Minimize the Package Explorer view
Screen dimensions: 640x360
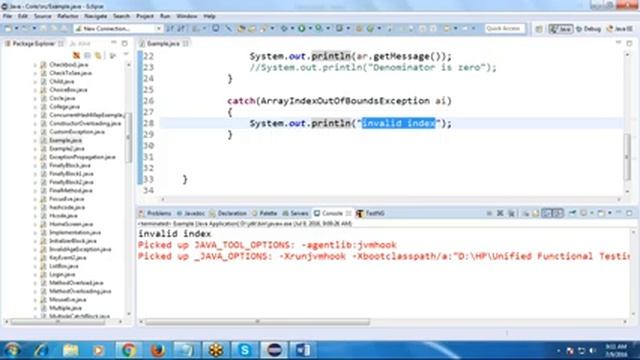[114, 43]
